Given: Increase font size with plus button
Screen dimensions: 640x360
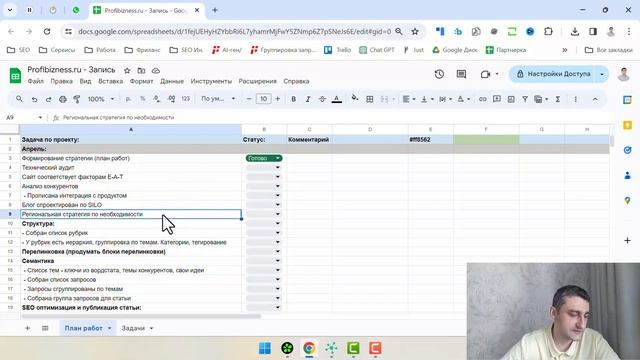Looking at the screenshot, I should tap(278, 99).
